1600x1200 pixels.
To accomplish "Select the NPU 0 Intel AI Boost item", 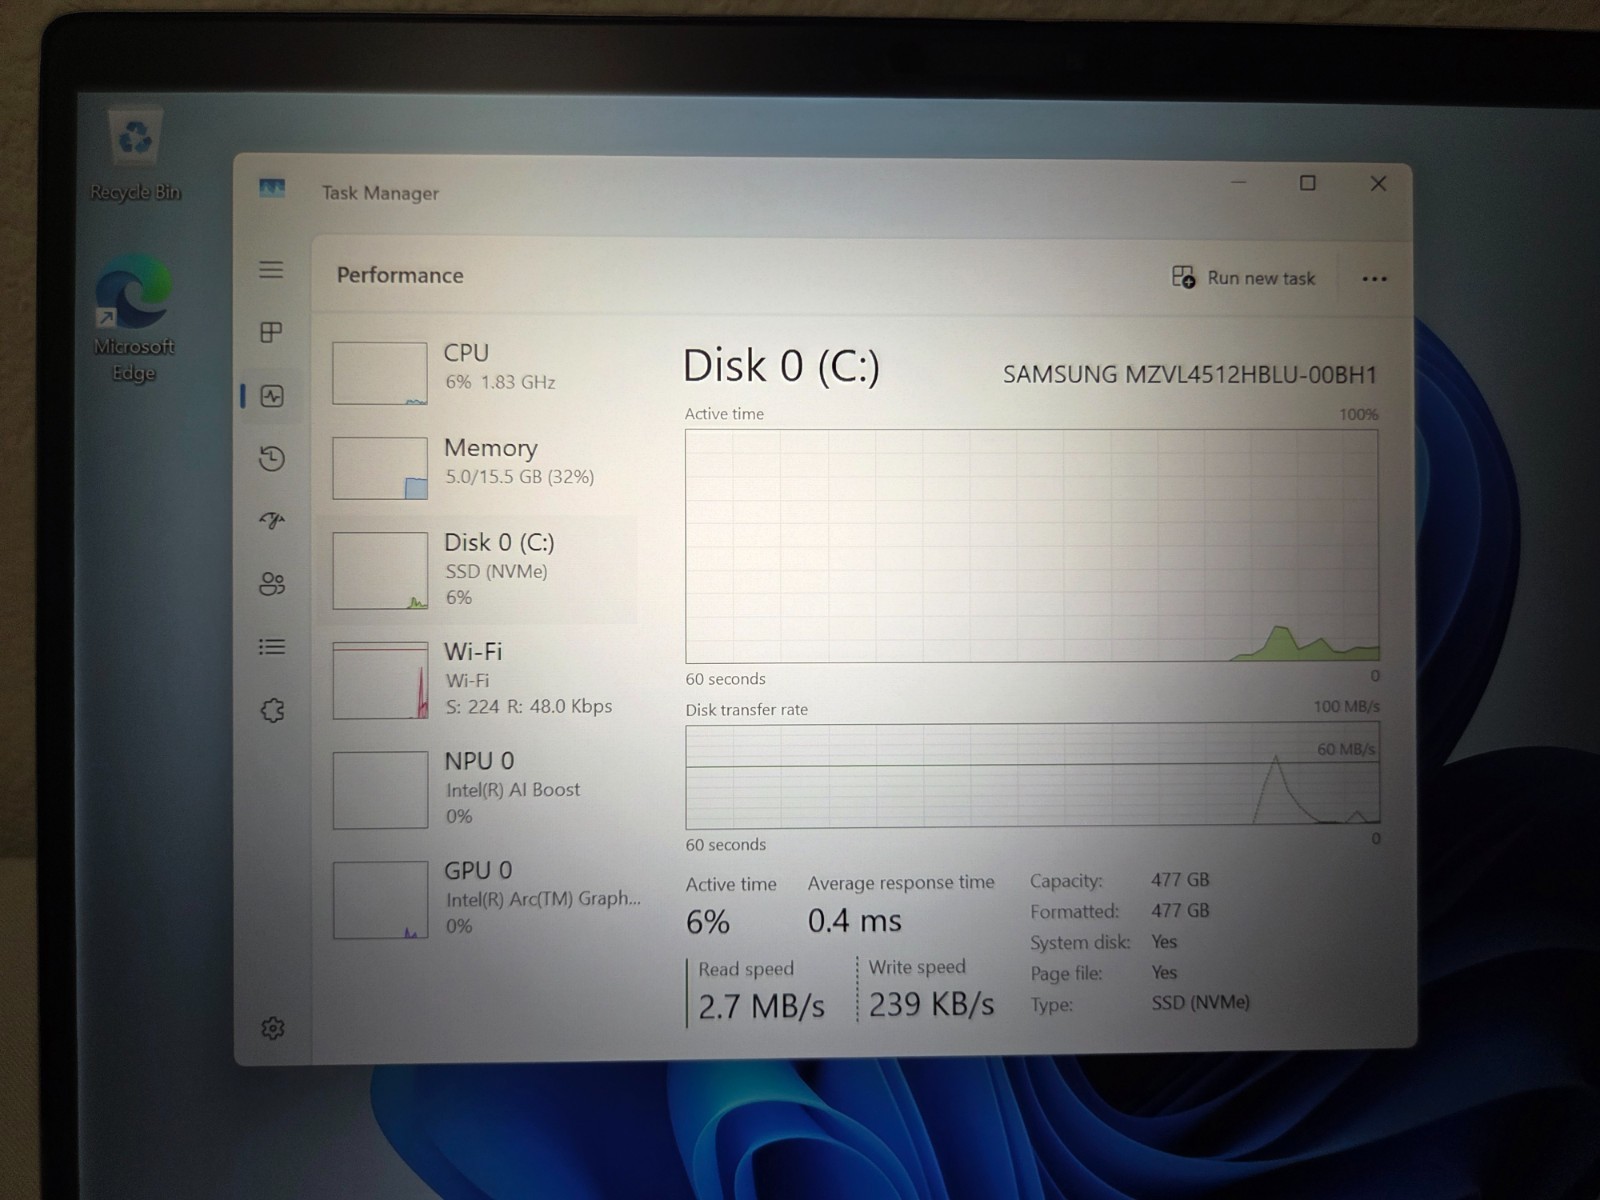I will (478, 789).
